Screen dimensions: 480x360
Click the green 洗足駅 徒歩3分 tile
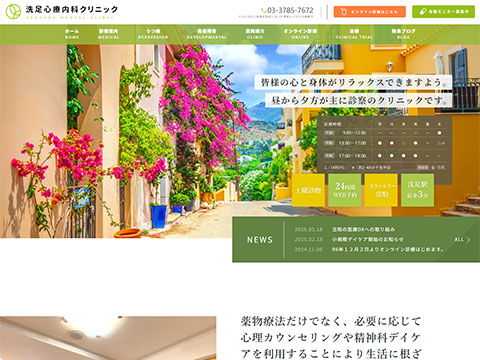click(417, 190)
